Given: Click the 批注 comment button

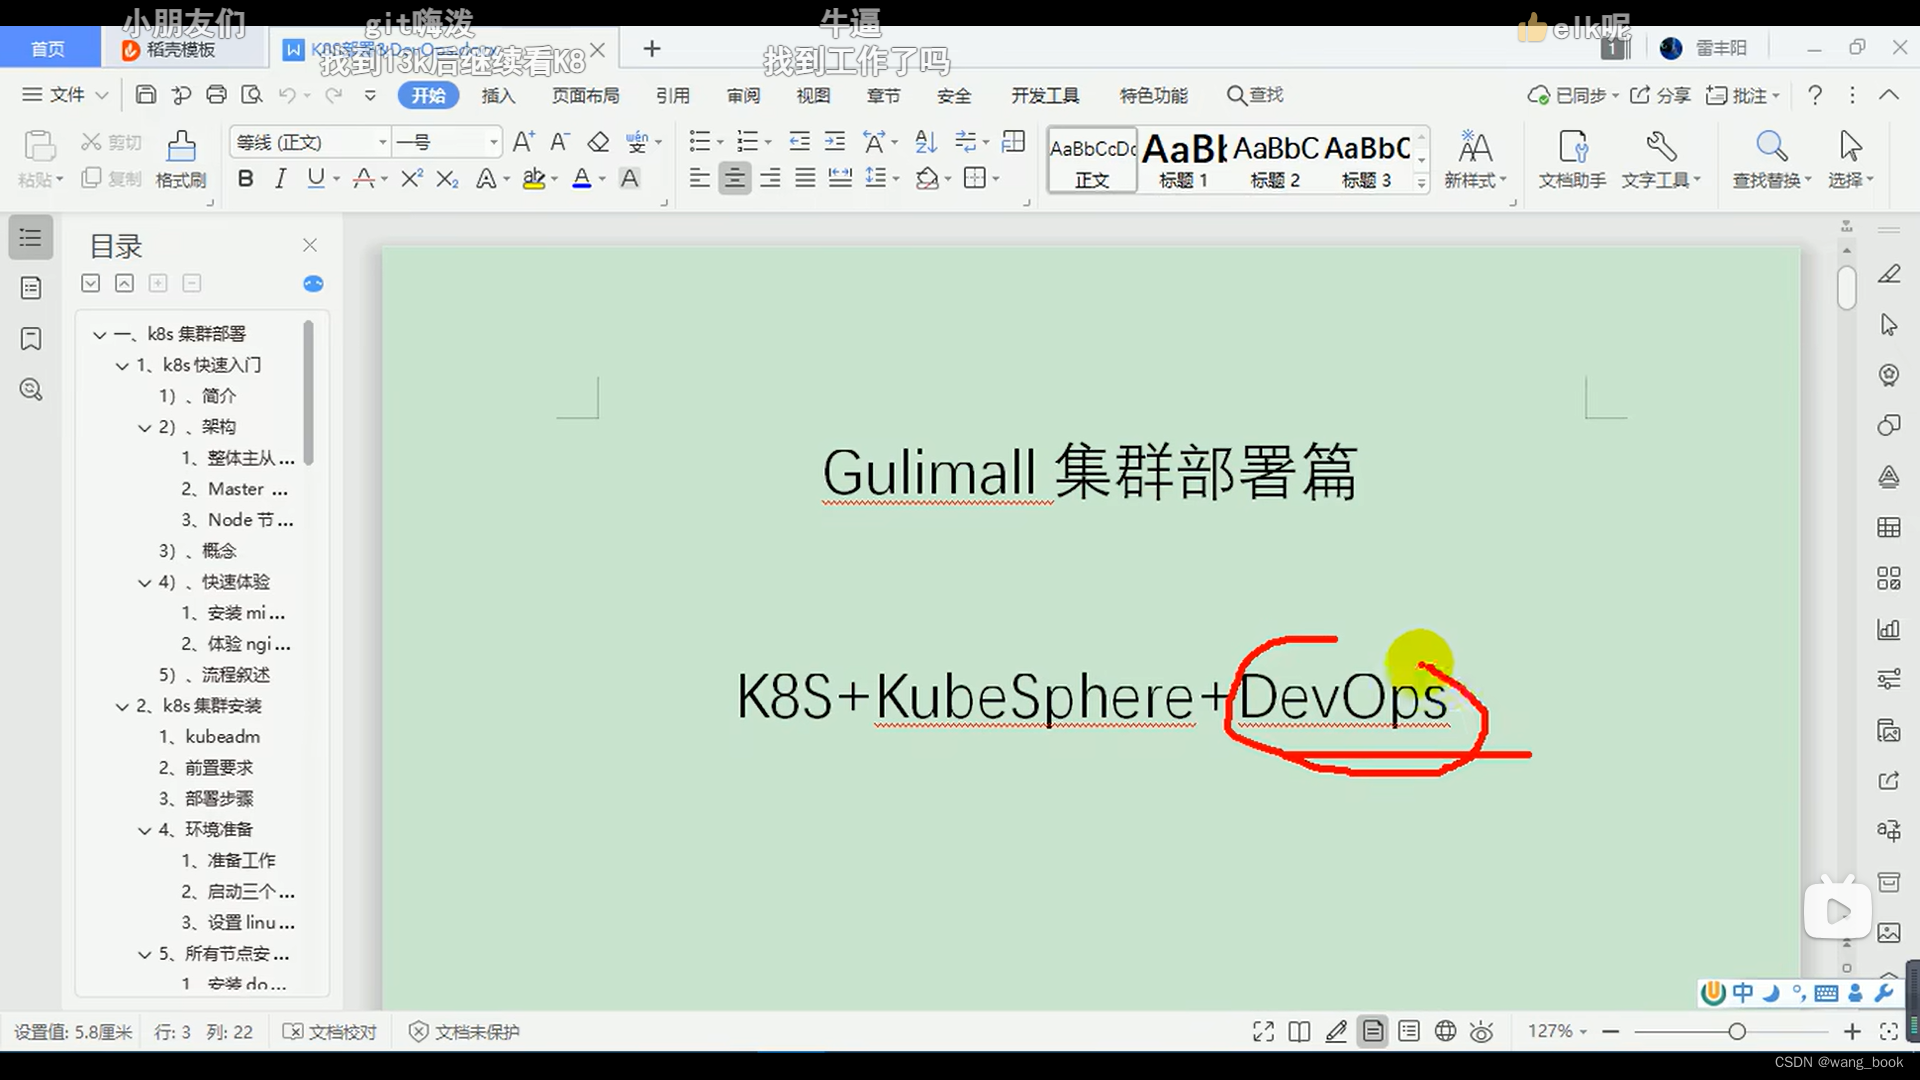Looking at the screenshot, I should pos(1742,95).
